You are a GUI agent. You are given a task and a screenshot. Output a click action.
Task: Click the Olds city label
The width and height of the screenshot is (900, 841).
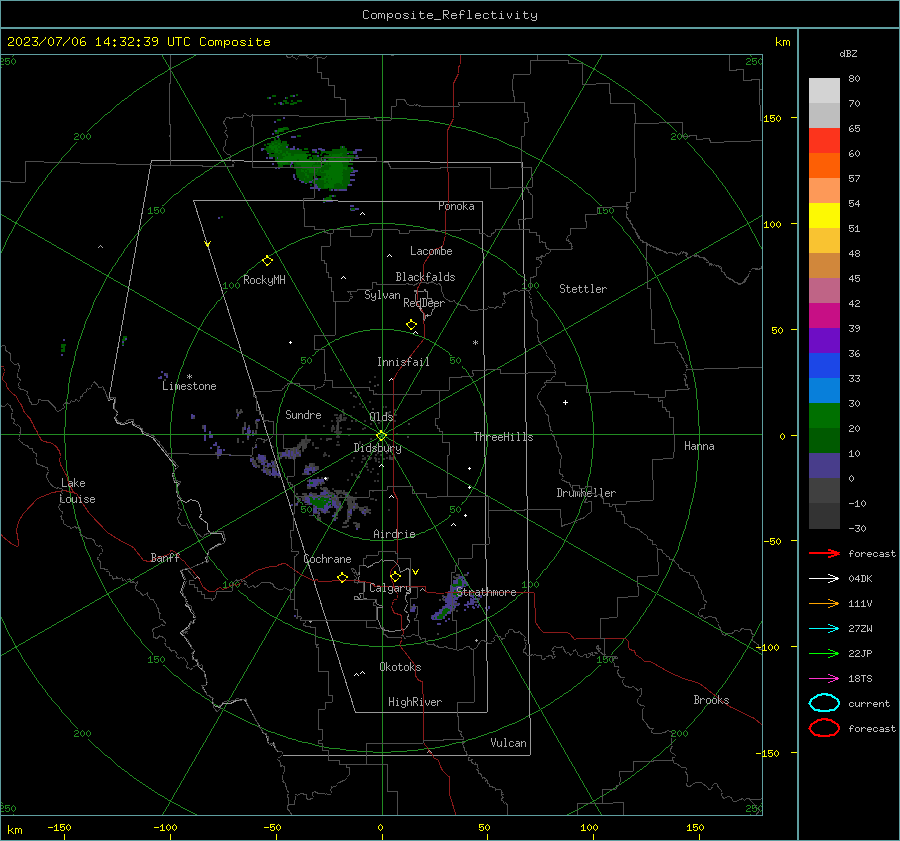point(381,416)
